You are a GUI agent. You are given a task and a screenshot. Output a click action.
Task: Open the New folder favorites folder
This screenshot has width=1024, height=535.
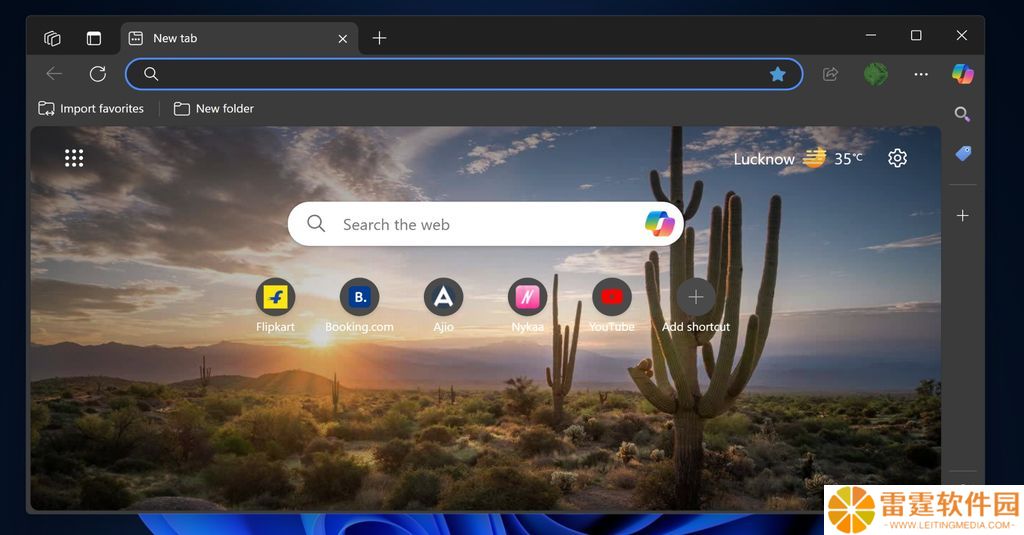pyautogui.click(x=214, y=108)
